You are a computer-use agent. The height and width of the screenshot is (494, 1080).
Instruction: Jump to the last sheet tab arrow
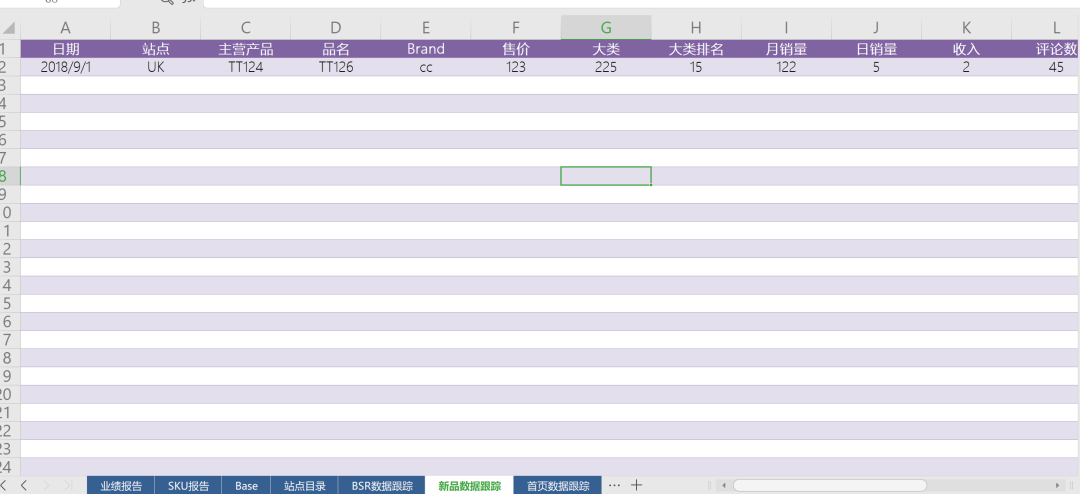tap(68, 485)
